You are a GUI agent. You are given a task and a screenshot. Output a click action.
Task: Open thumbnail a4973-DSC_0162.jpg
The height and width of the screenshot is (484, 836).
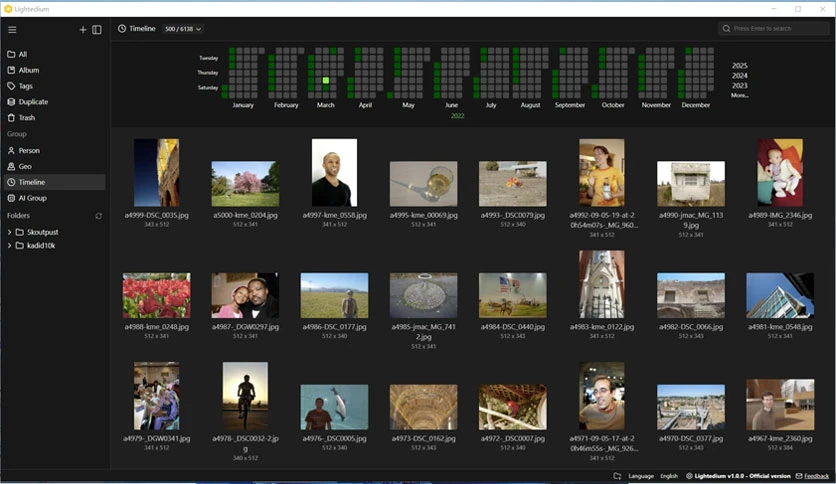[423, 407]
